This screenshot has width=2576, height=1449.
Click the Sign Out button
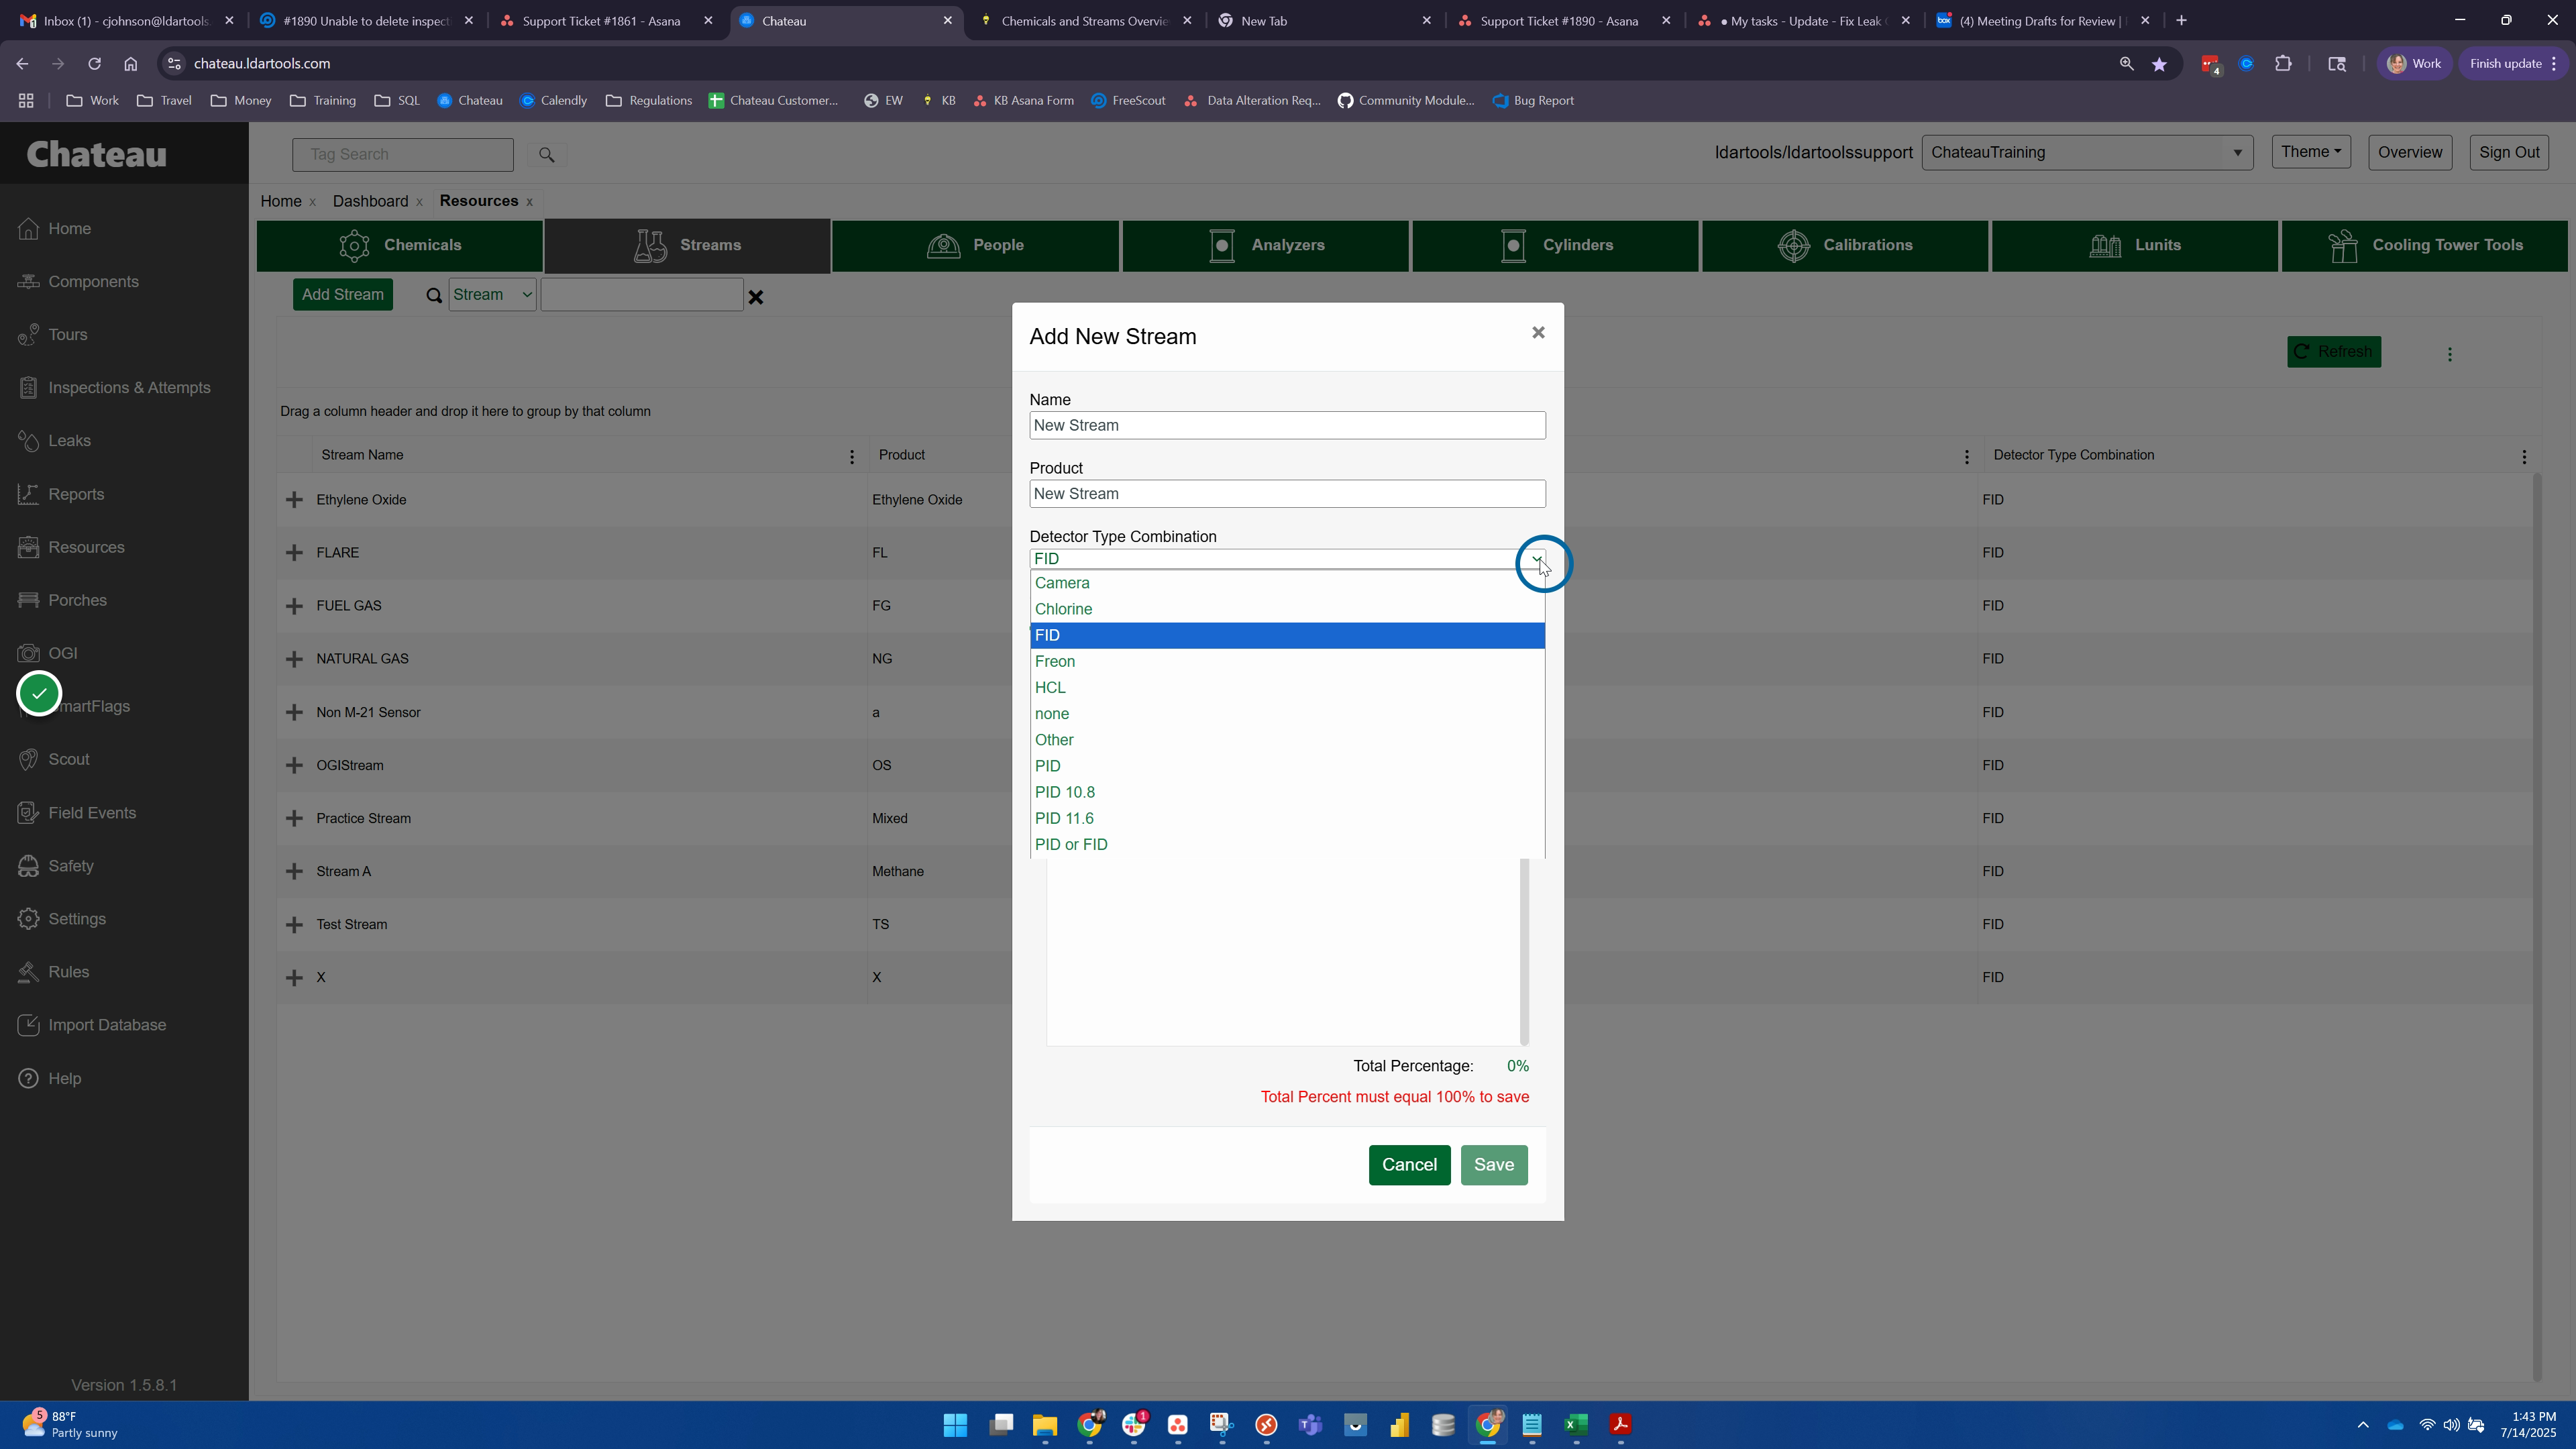click(2509, 153)
